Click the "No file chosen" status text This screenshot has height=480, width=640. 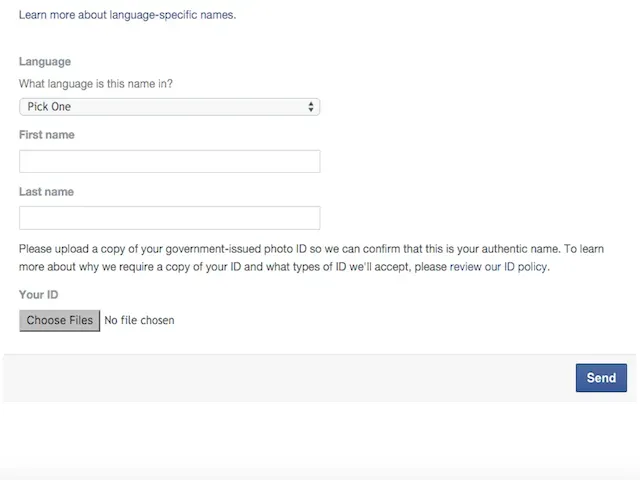click(x=139, y=321)
